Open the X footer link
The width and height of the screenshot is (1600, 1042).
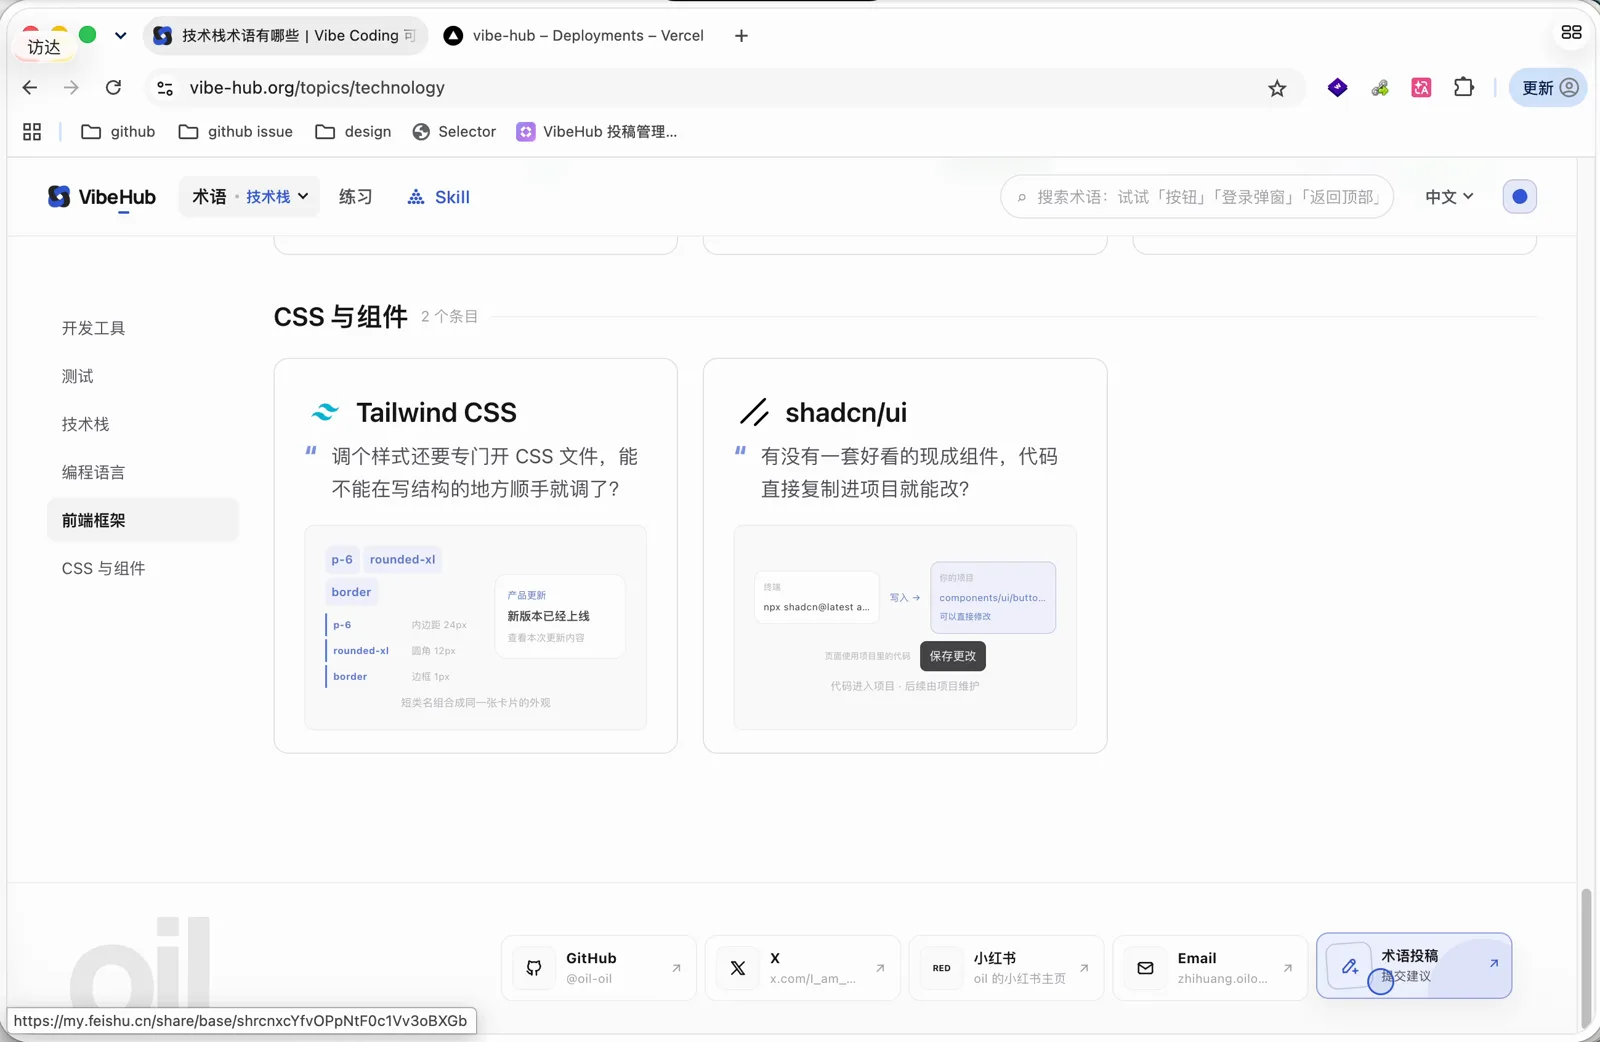802,967
